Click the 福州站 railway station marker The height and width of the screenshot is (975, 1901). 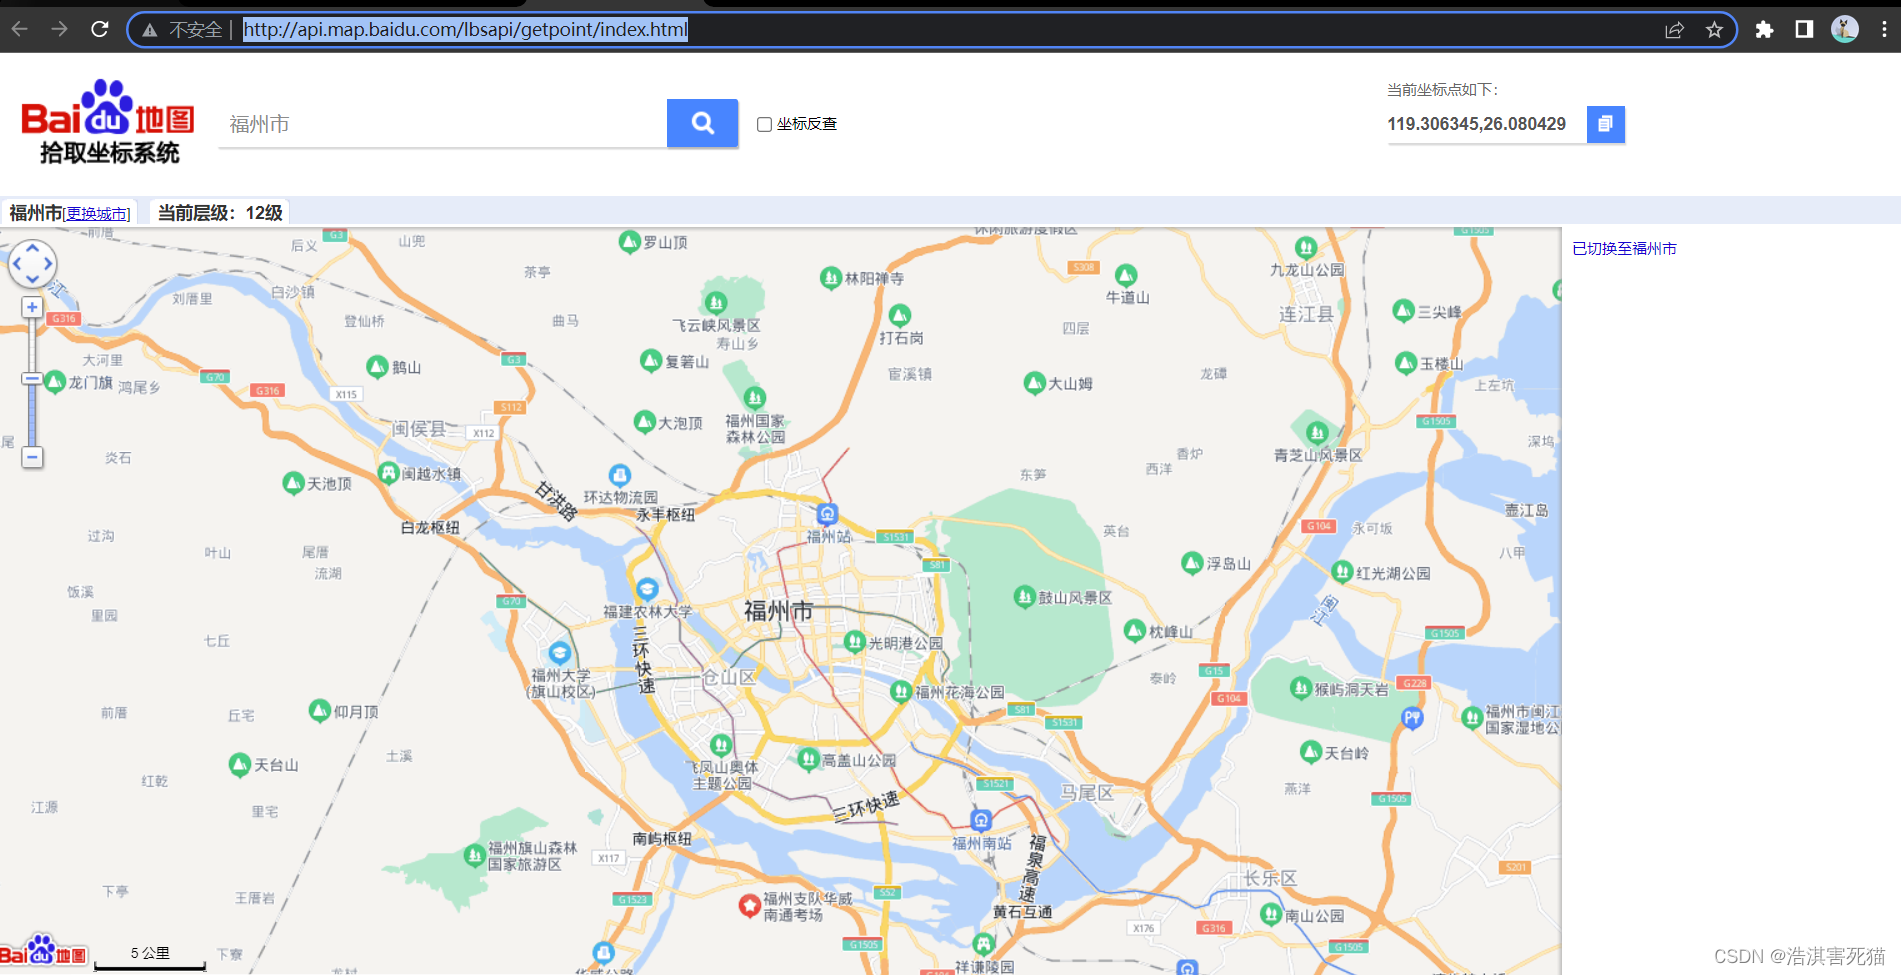pos(827,514)
